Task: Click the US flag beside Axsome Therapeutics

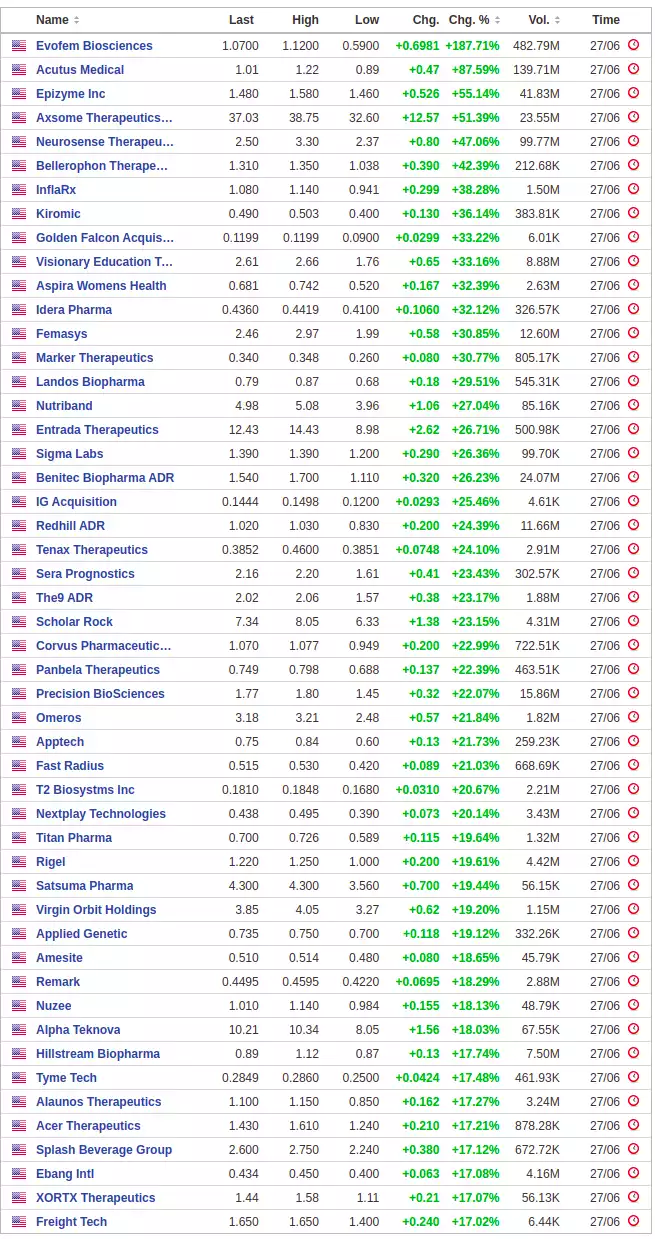Action: point(19,118)
